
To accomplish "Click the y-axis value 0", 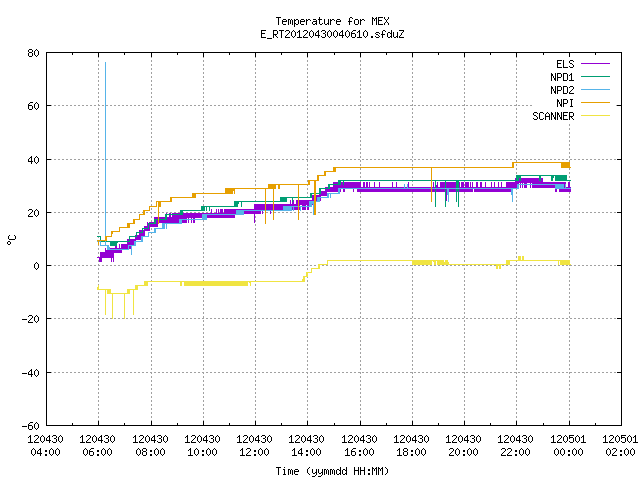I will pyautogui.click(x=36, y=266).
